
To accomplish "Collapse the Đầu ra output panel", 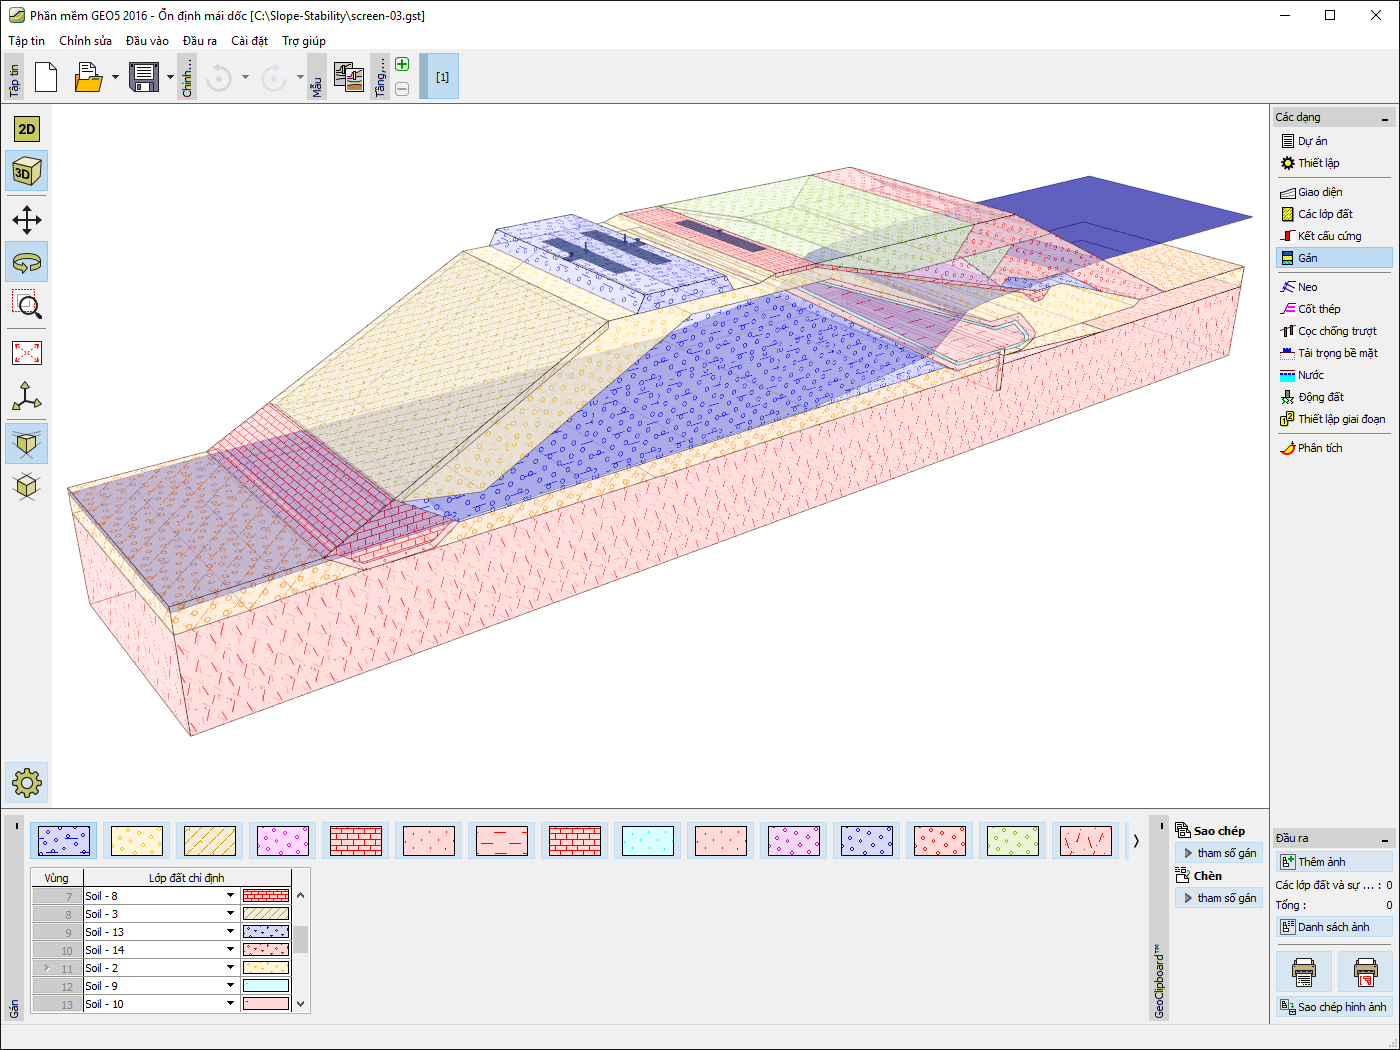I will coord(1385,839).
